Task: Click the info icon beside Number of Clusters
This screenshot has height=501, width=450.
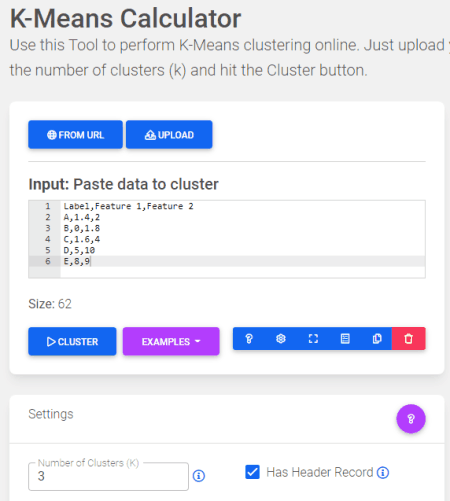Action: [199, 476]
